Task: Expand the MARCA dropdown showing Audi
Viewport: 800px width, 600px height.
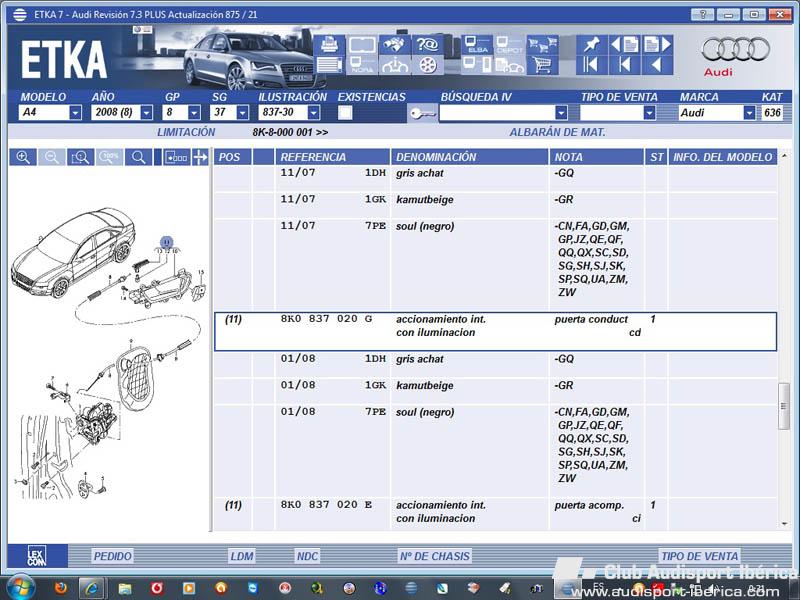Action: (x=749, y=113)
